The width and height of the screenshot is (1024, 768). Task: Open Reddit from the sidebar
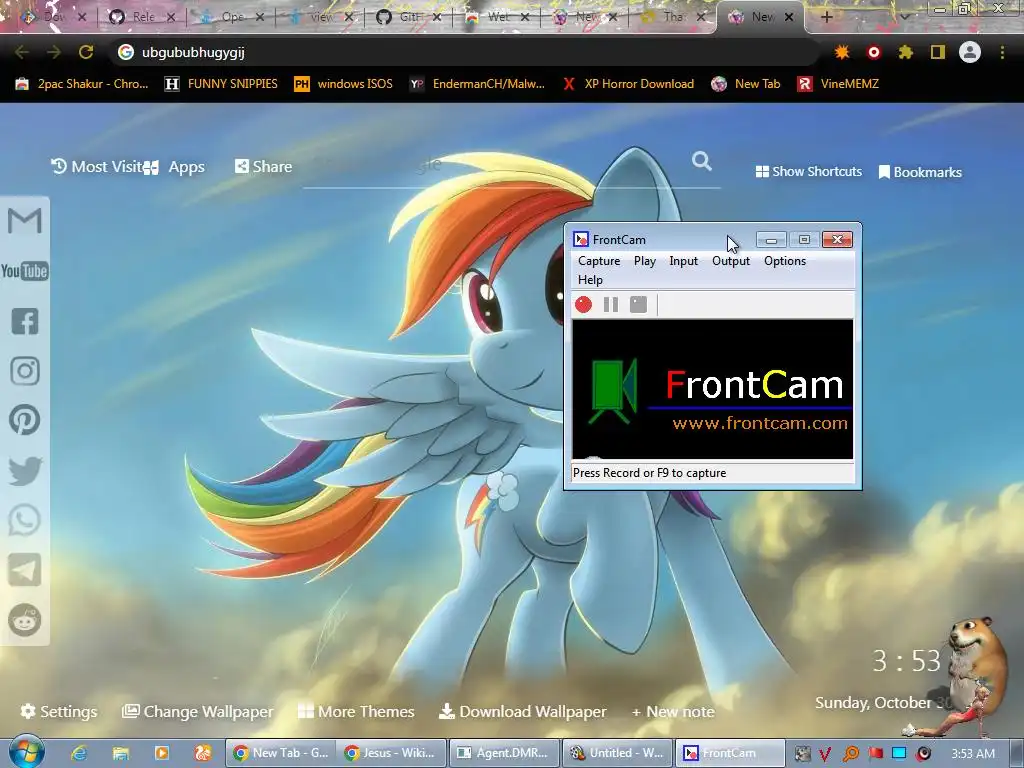click(x=25, y=620)
